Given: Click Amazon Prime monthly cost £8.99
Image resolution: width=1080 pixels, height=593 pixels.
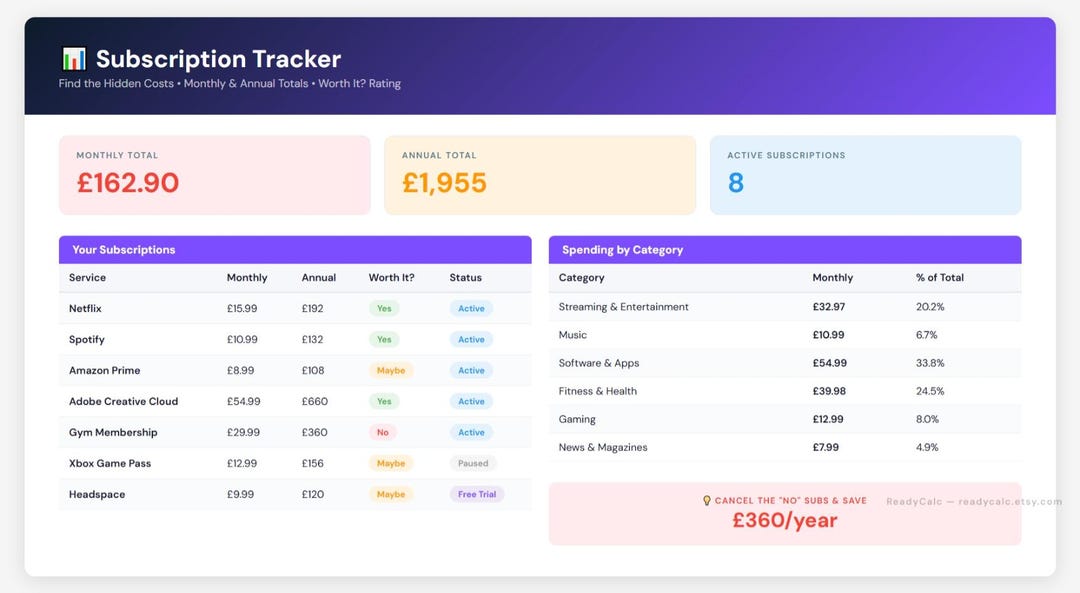Looking at the screenshot, I should point(240,371).
